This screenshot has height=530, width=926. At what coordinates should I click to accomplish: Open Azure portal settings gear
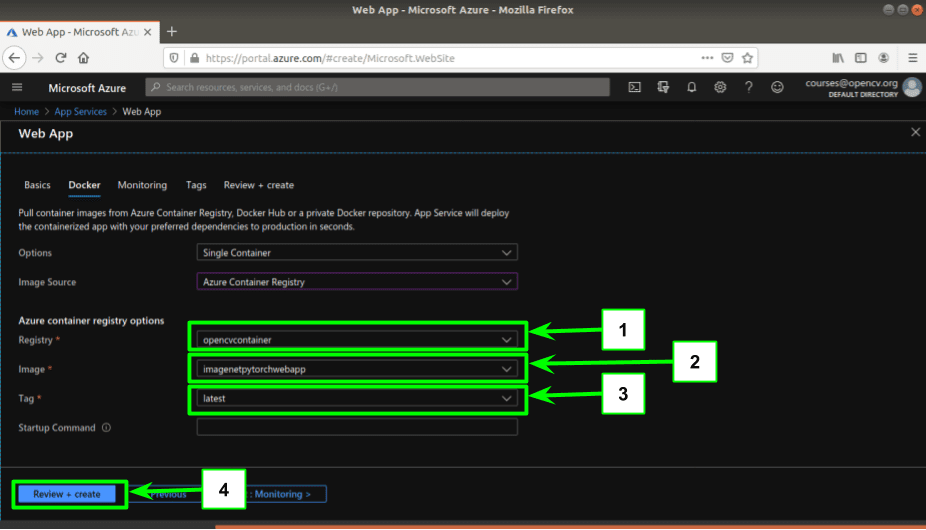point(720,87)
